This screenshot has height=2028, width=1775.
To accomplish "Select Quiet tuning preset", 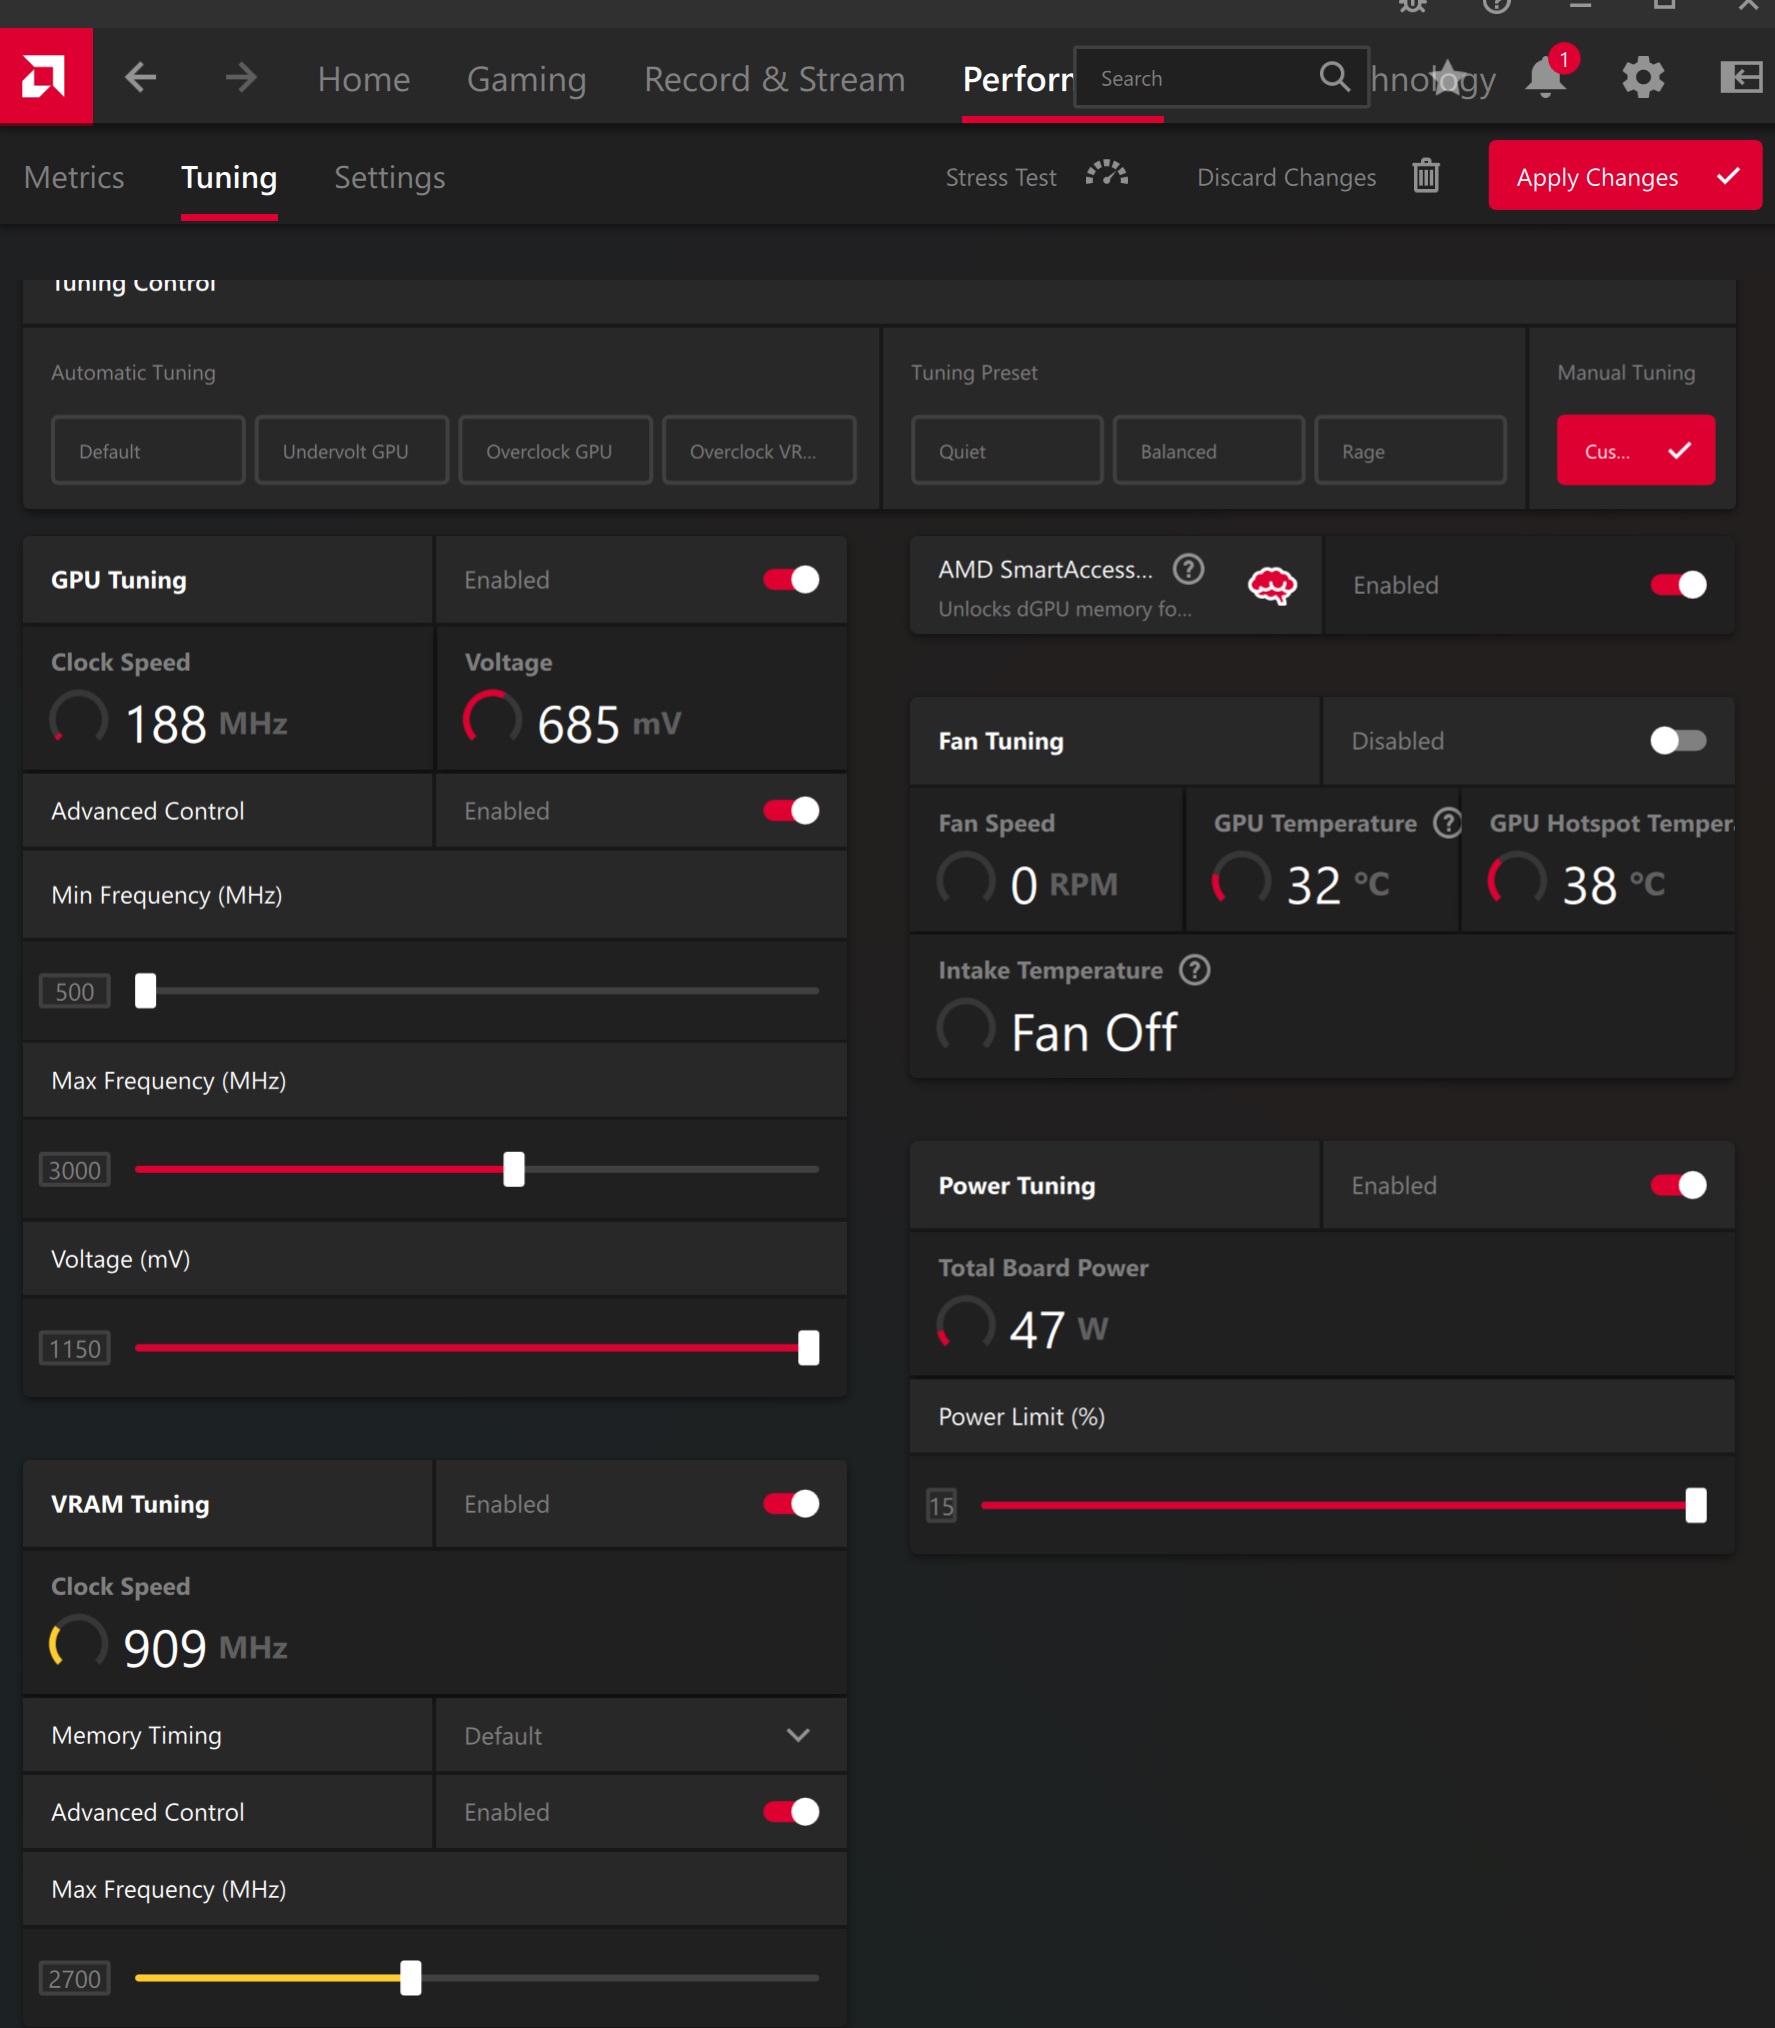I will 1007,451.
